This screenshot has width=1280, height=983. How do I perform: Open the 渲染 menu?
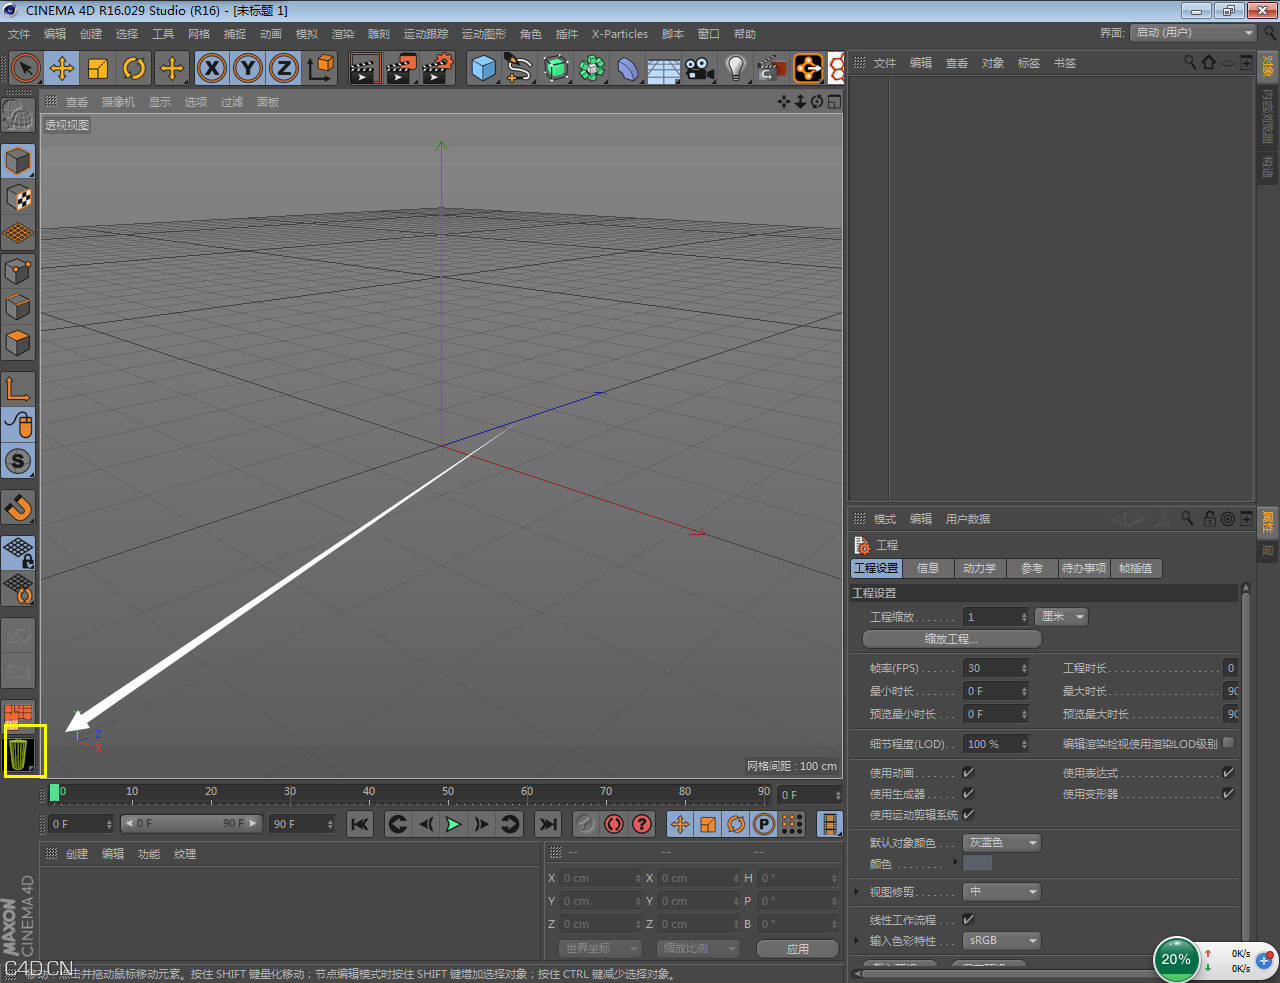coord(343,34)
